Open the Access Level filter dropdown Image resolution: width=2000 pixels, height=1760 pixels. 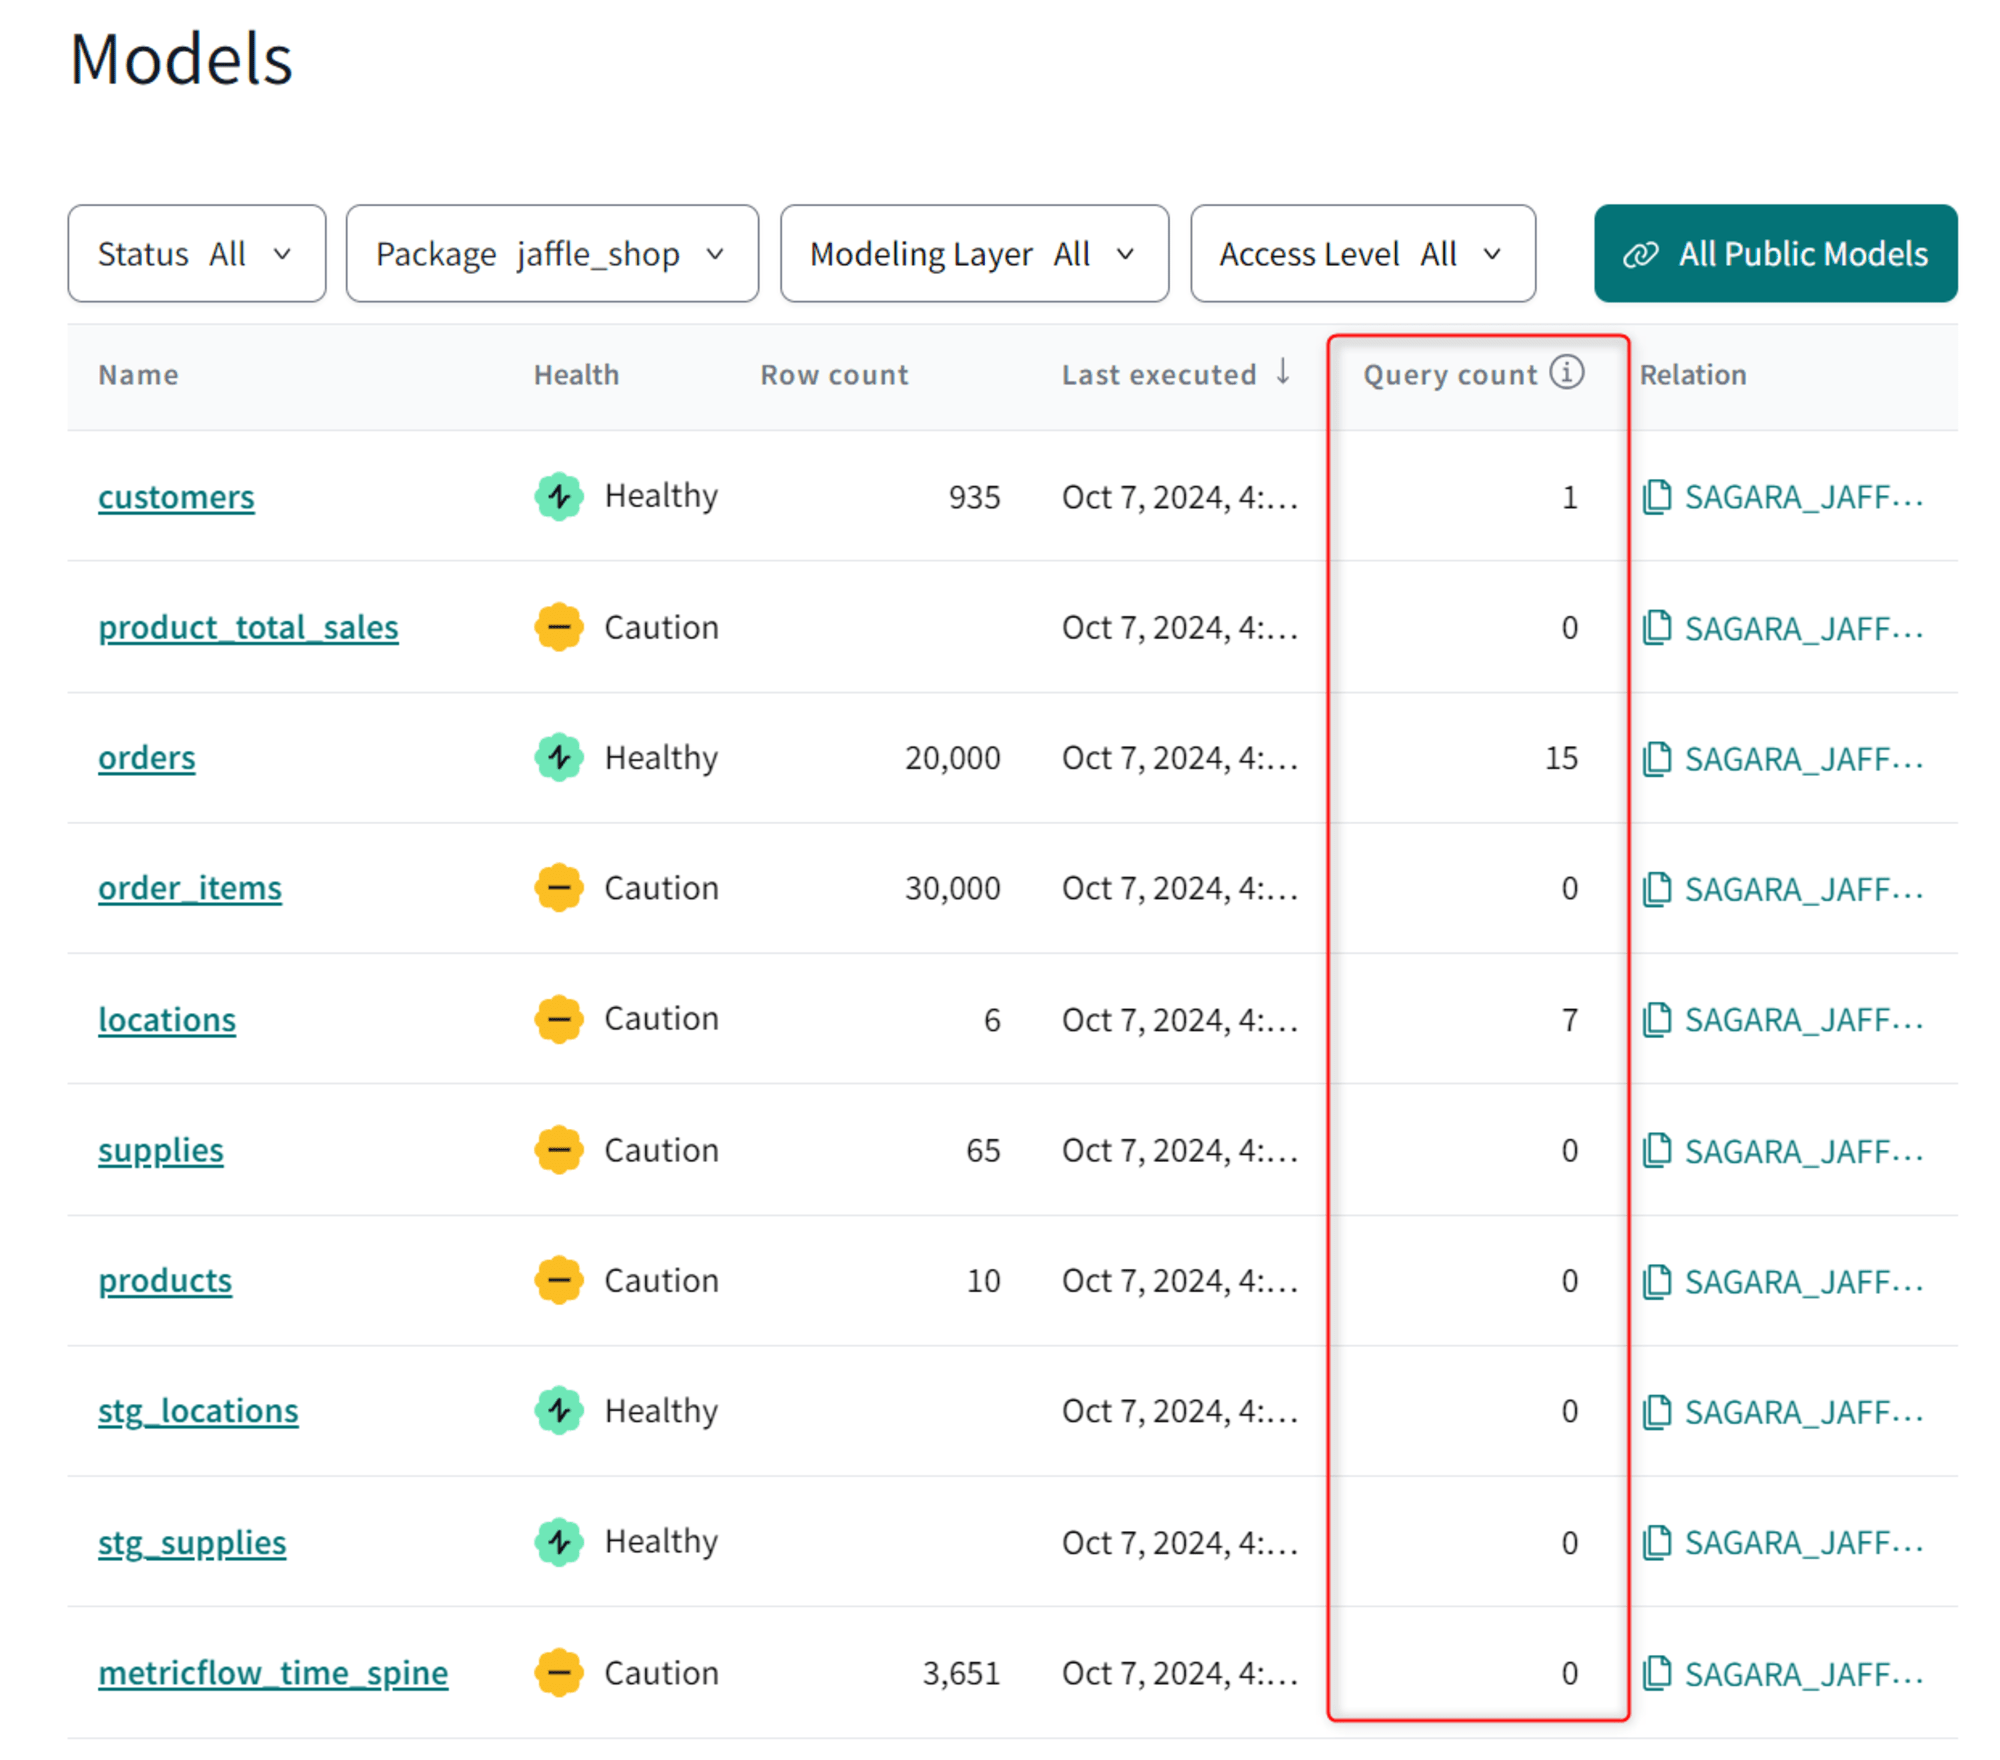(x=1363, y=254)
